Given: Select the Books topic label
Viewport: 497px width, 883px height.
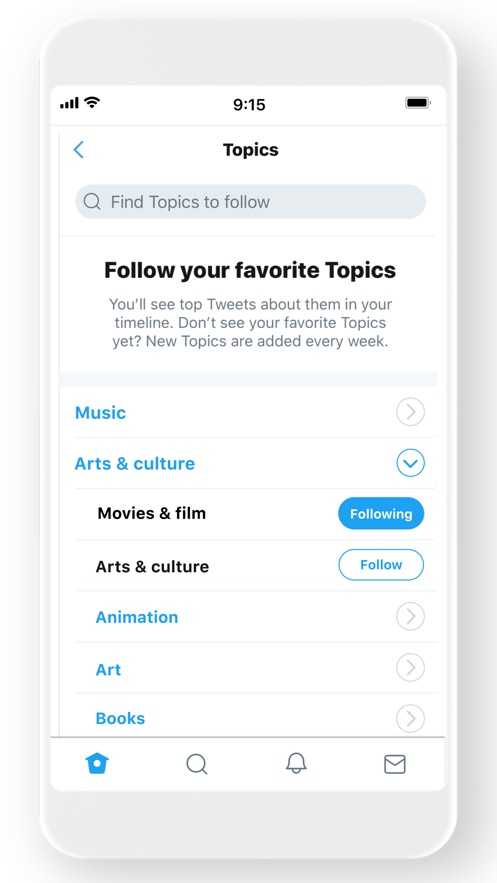Looking at the screenshot, I should [120, 719].
